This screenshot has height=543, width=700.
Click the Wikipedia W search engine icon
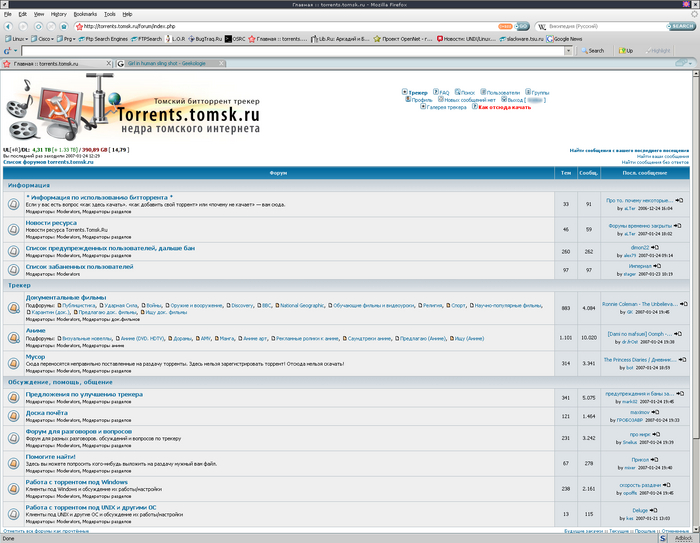[x=542, y=26]
